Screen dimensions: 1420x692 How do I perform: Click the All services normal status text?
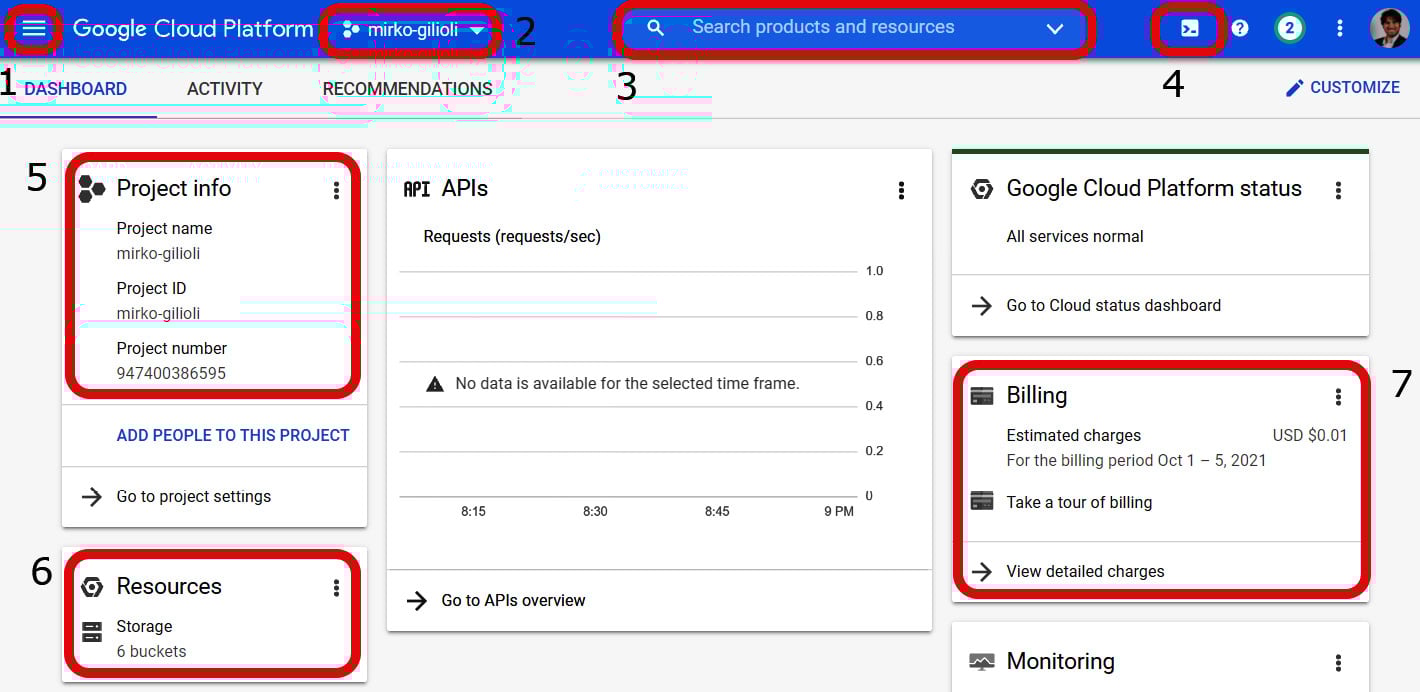tap(1075, 237)
